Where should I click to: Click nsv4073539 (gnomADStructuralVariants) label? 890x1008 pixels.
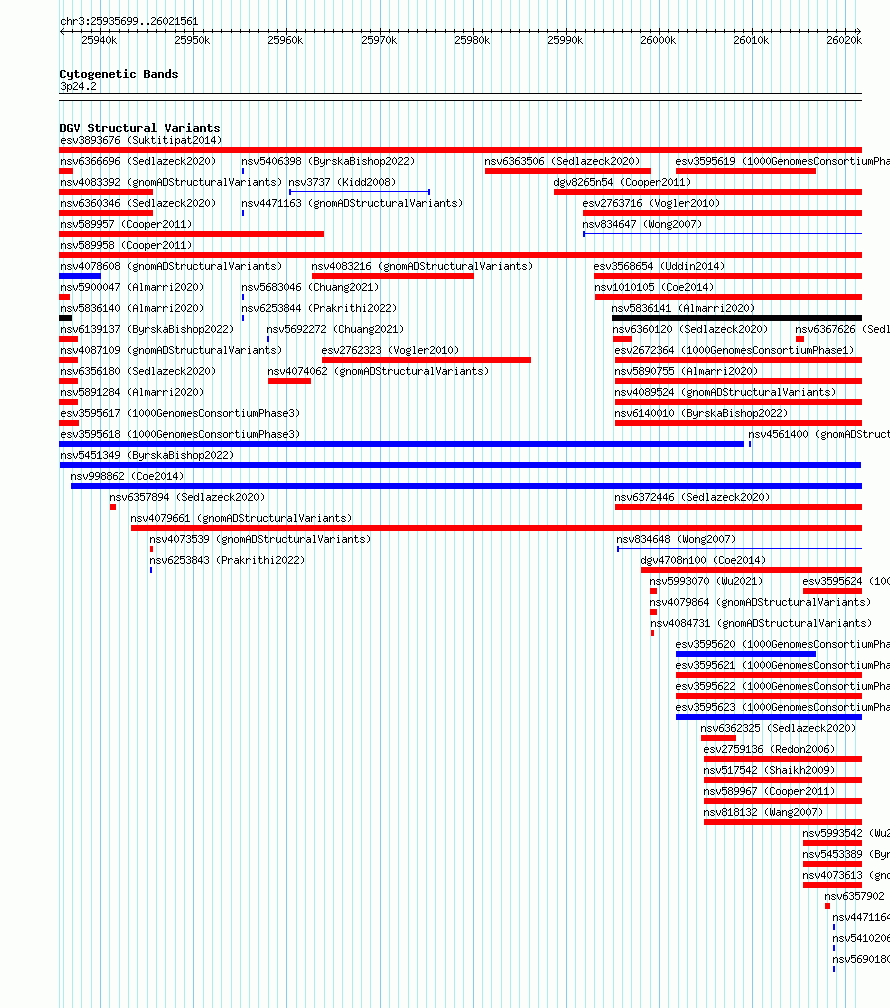[x=260, y=539]
